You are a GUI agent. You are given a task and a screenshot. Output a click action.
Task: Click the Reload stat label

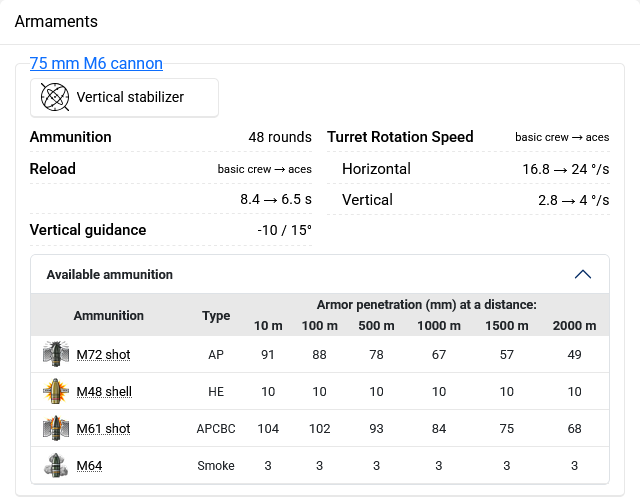(x=53, y=168)
